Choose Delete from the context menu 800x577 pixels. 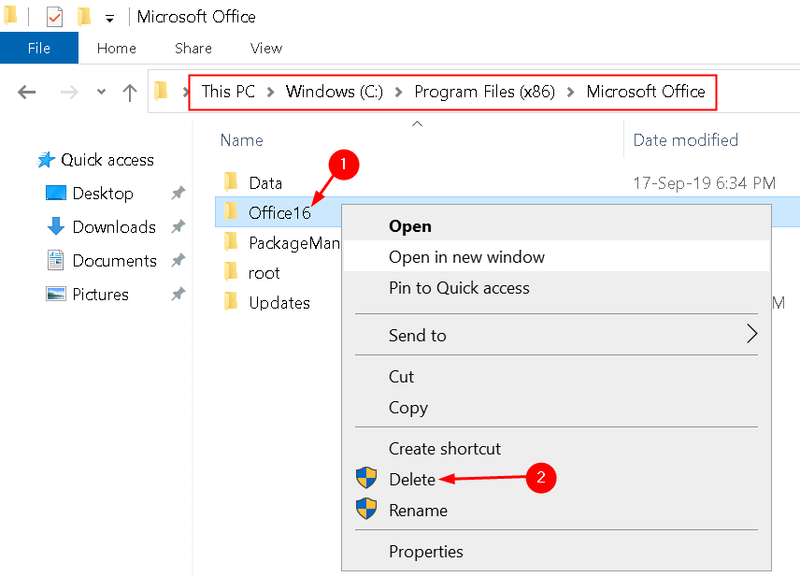(x=556, y=479)
